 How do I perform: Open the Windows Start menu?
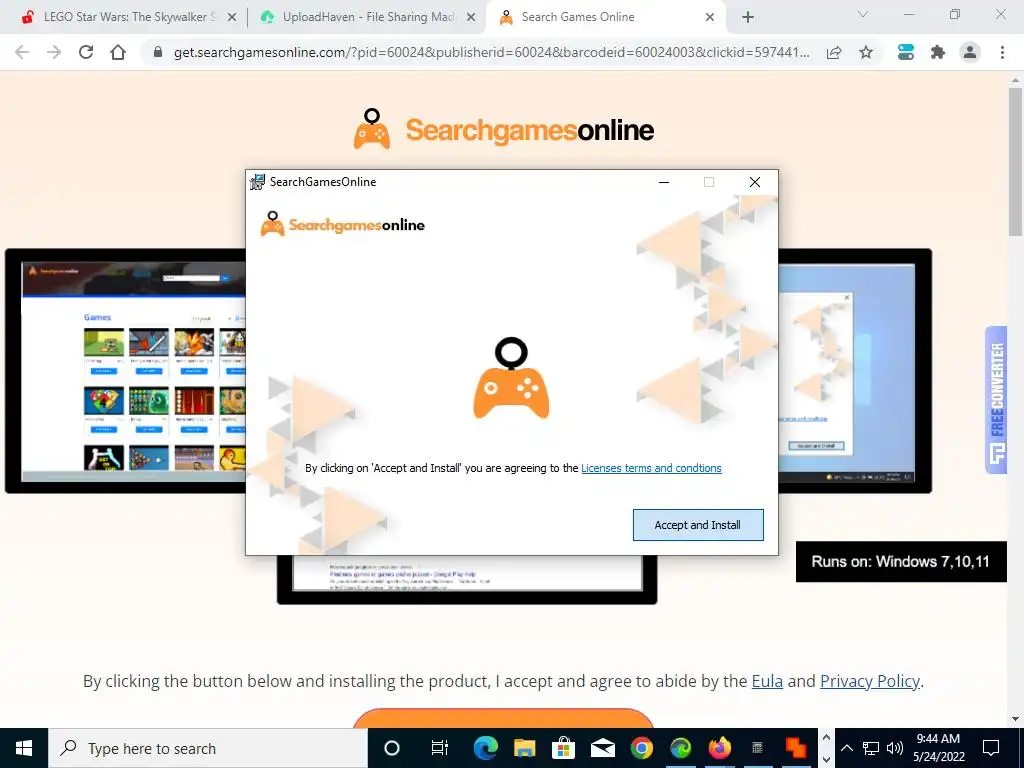pos(24,748)
